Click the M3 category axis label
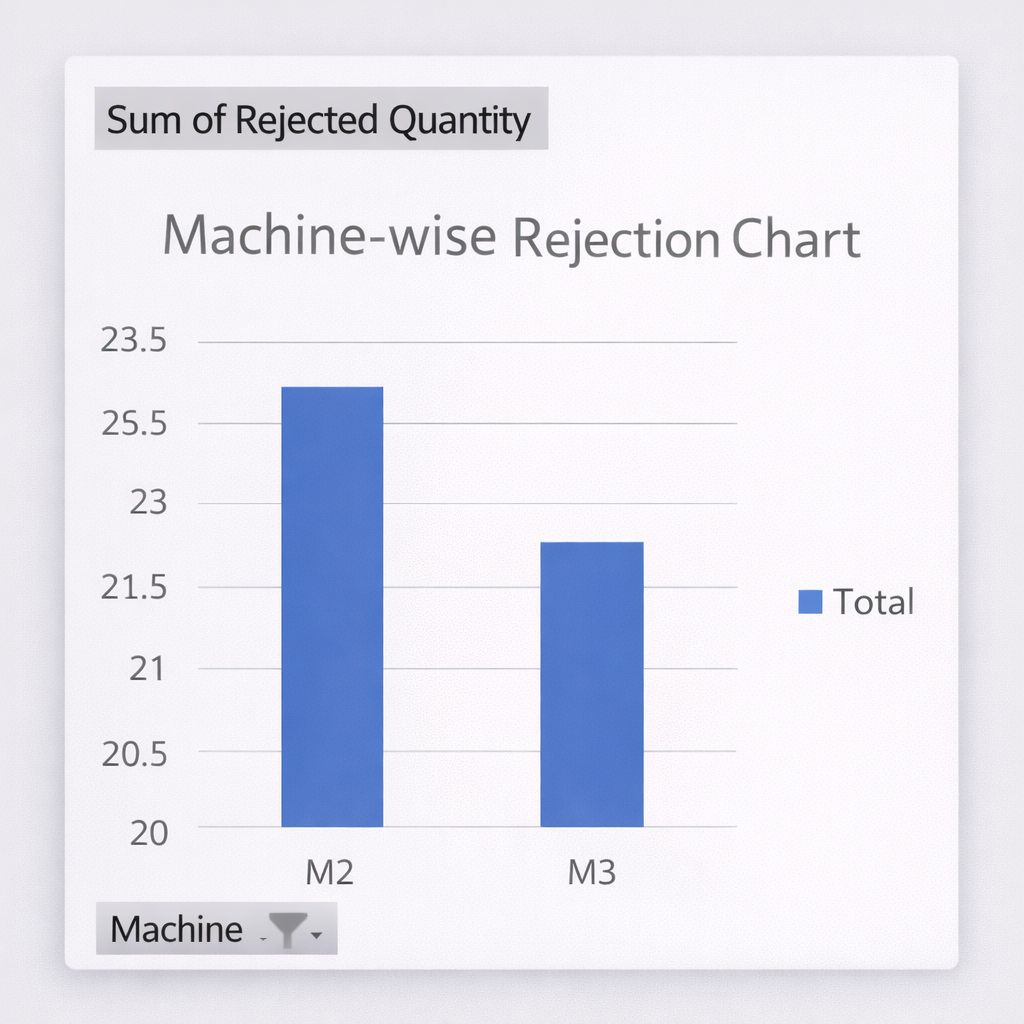Screen dimensions: 1024x1024 click(x=591, y=873)
